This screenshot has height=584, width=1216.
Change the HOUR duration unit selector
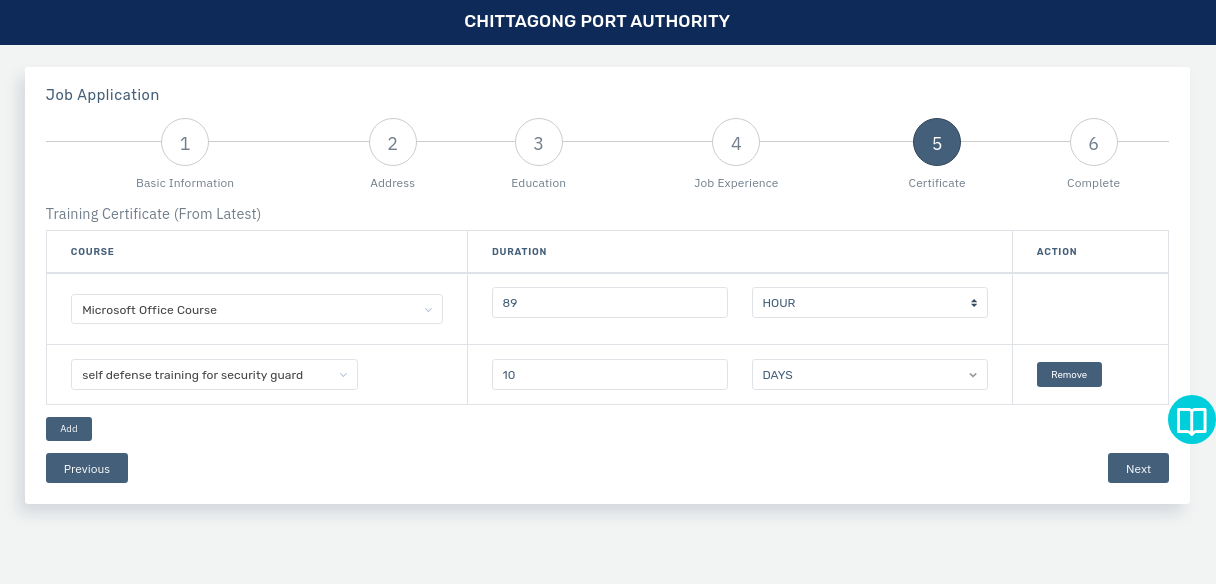[870, 303]
